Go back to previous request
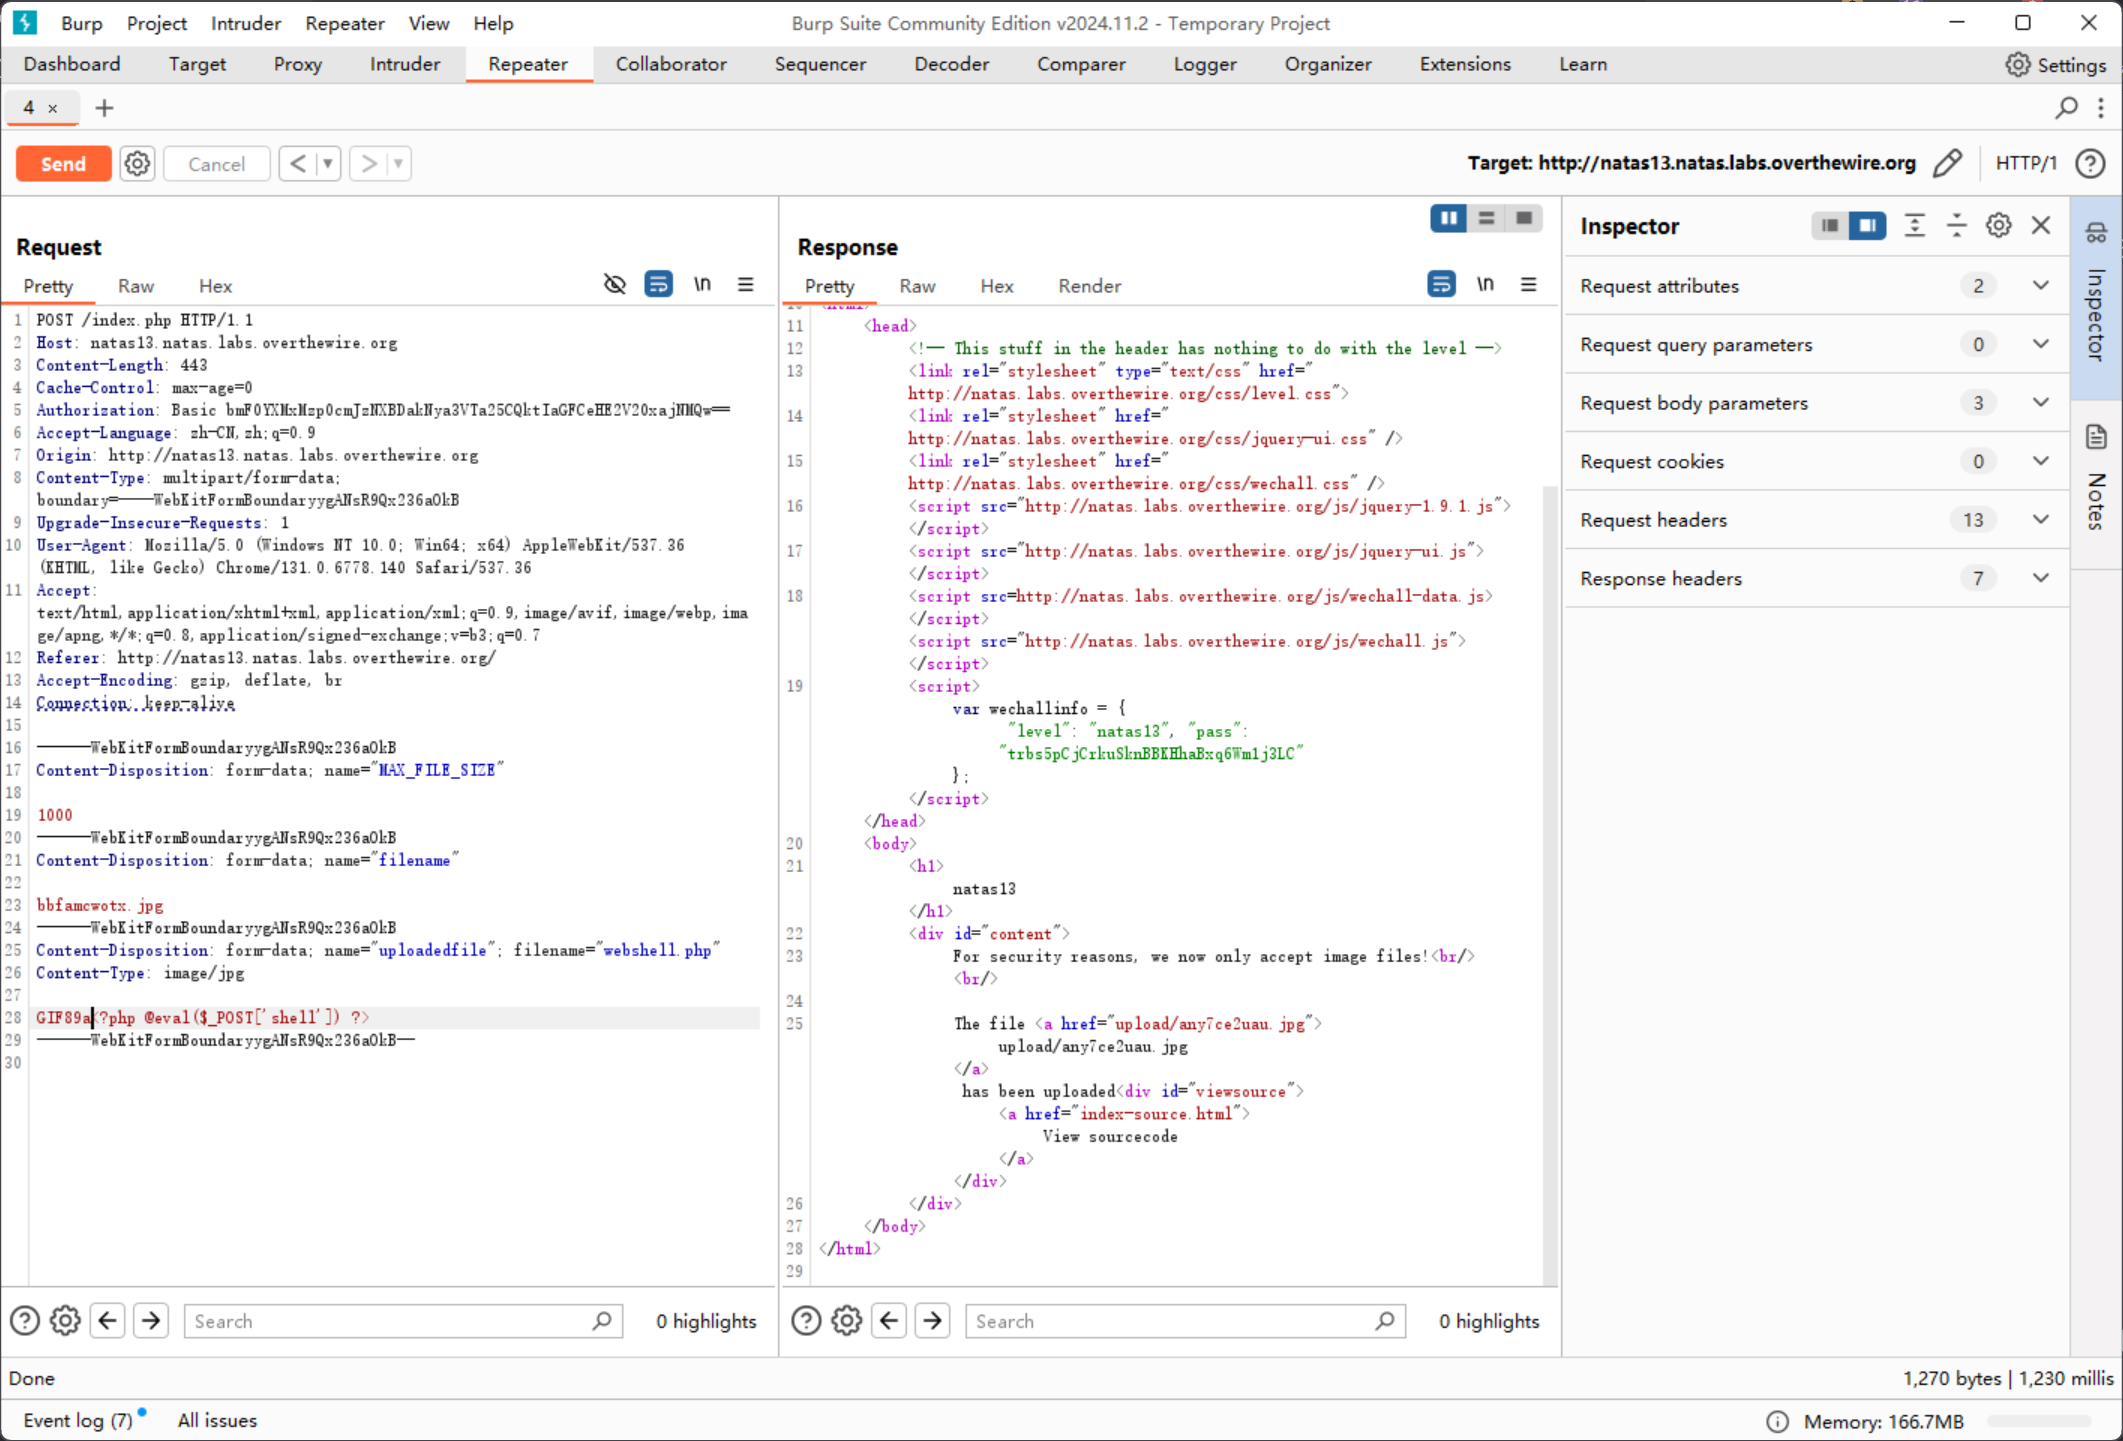The height and width of the screenshot is (1441, 2123). 298,163
